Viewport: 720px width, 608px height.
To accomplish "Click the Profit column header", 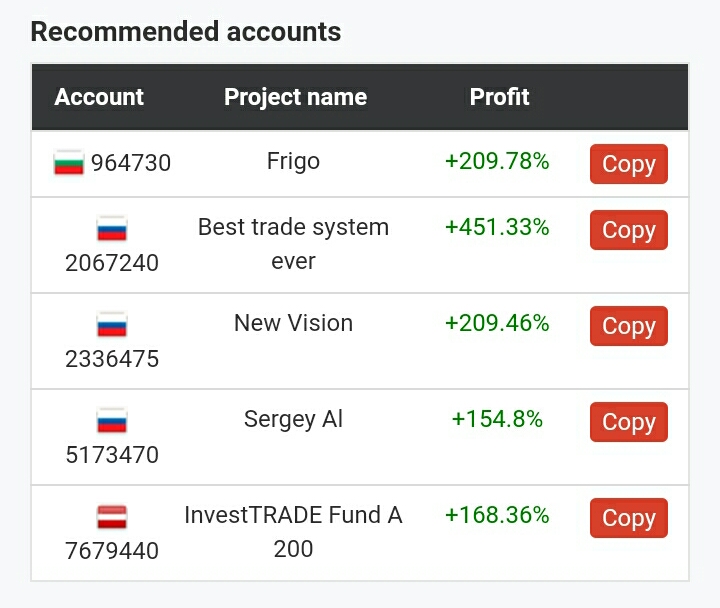I will click(x=500, y=97).
